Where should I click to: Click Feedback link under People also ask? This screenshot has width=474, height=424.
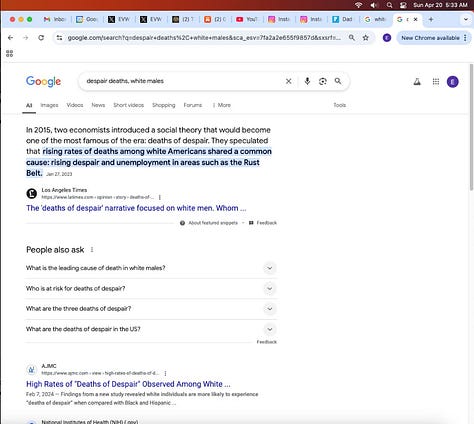267,342
